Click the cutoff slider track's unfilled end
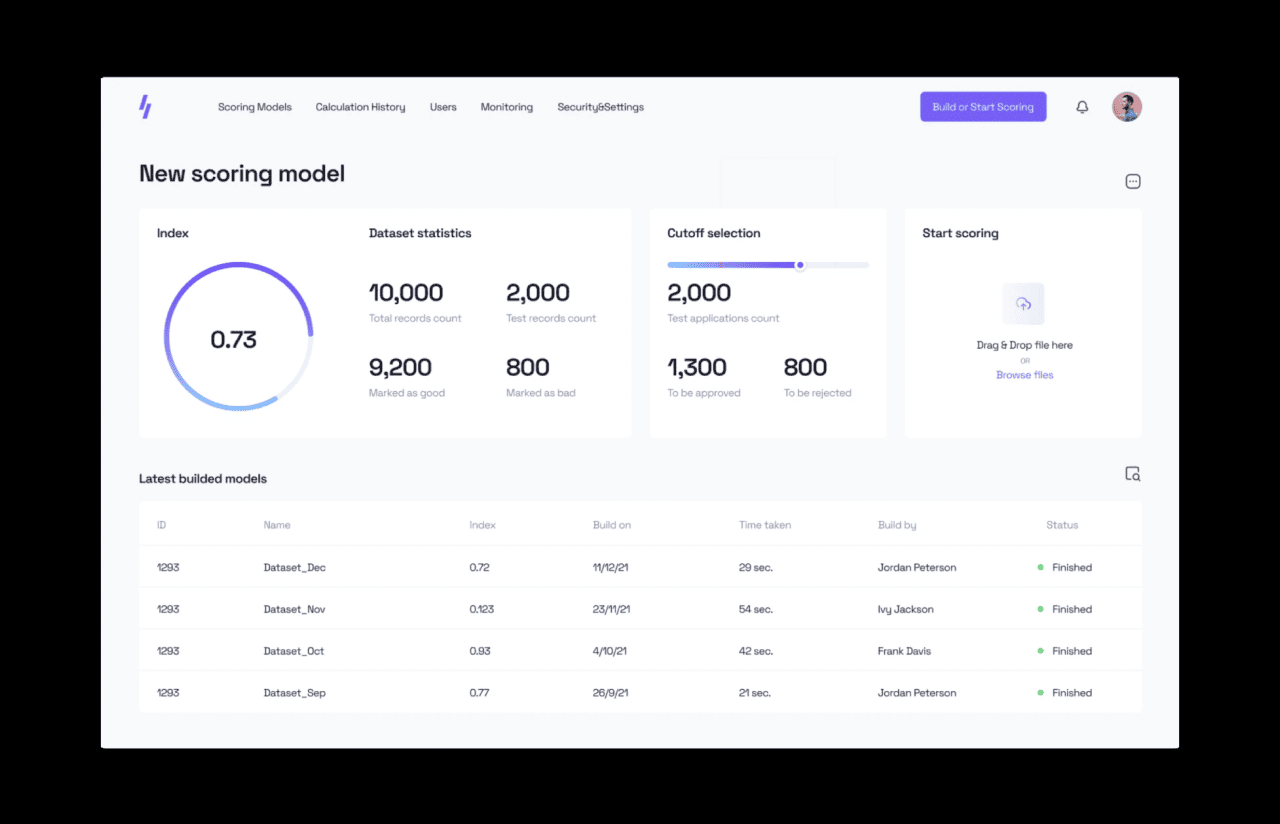 (837, 265)
